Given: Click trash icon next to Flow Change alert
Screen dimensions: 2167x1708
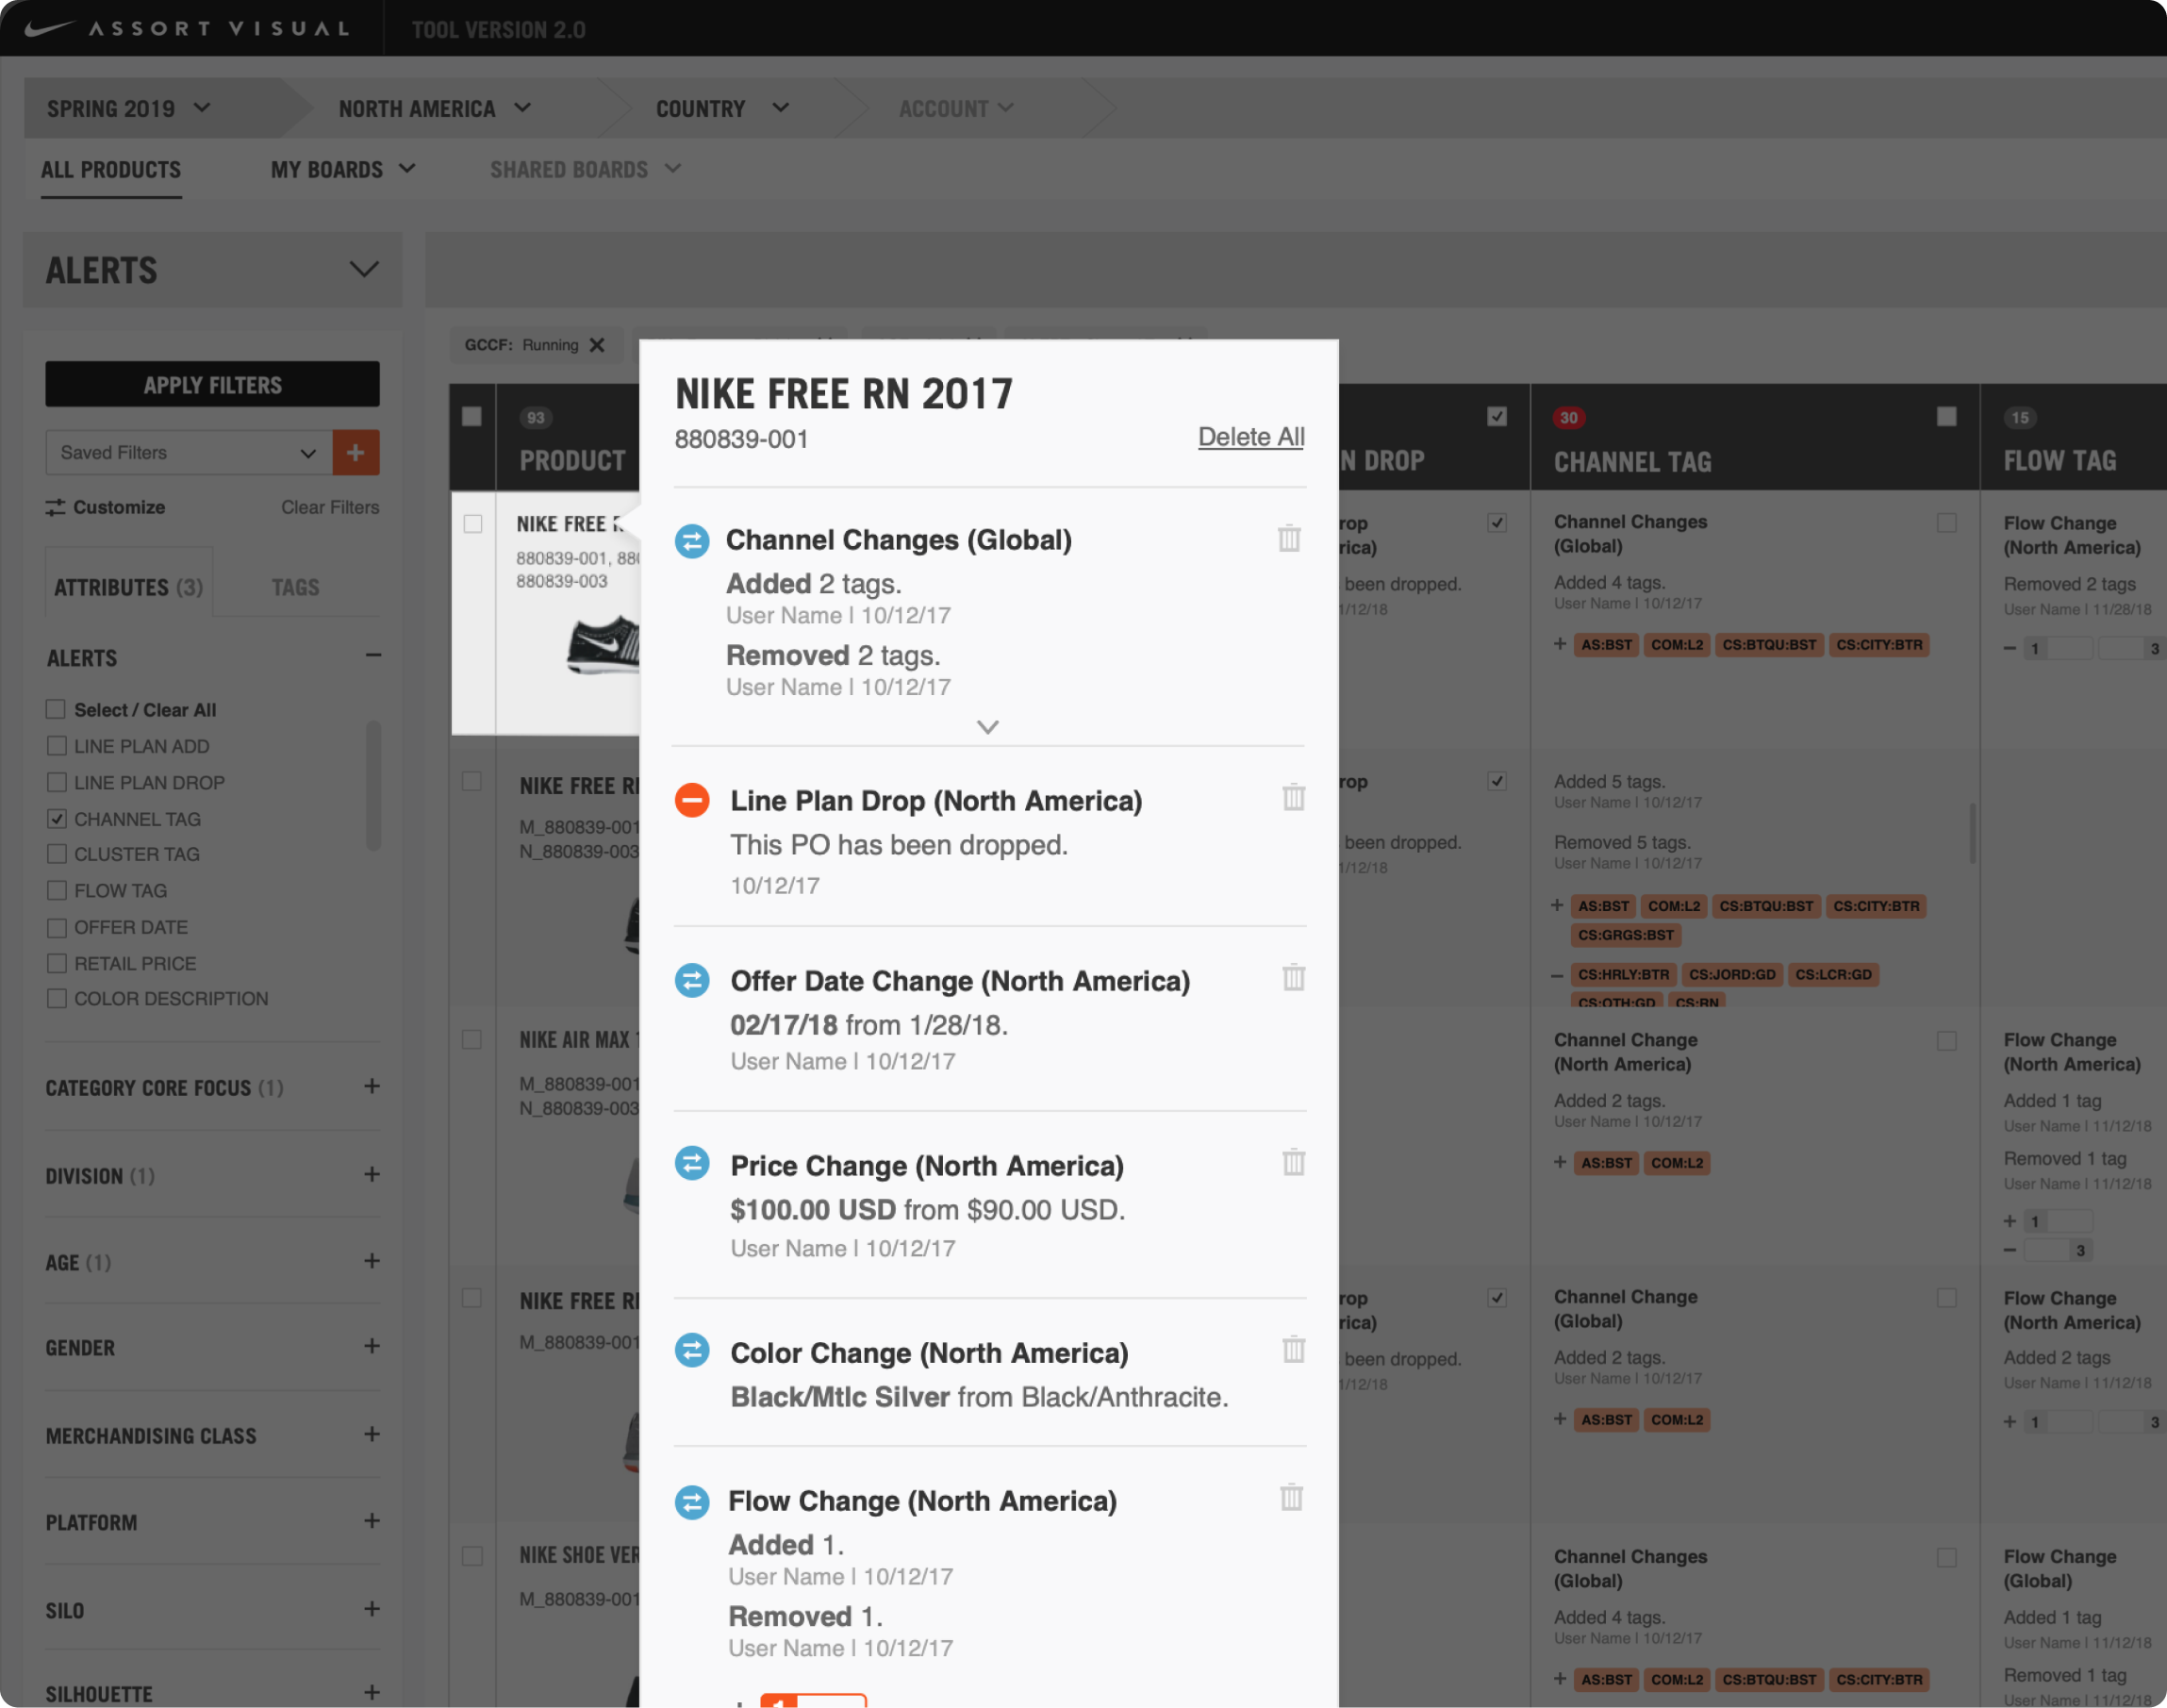Looking at the screenshot, I should 1291,1498.
